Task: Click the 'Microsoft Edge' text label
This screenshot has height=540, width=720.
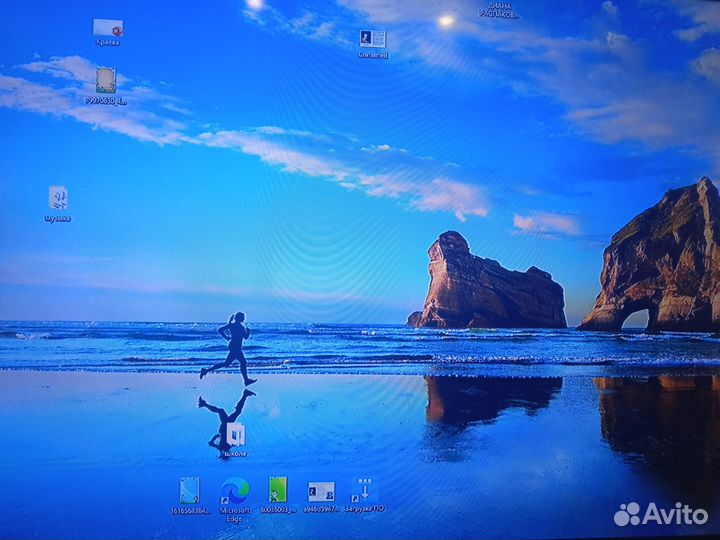Action: [x=235, y=514]
